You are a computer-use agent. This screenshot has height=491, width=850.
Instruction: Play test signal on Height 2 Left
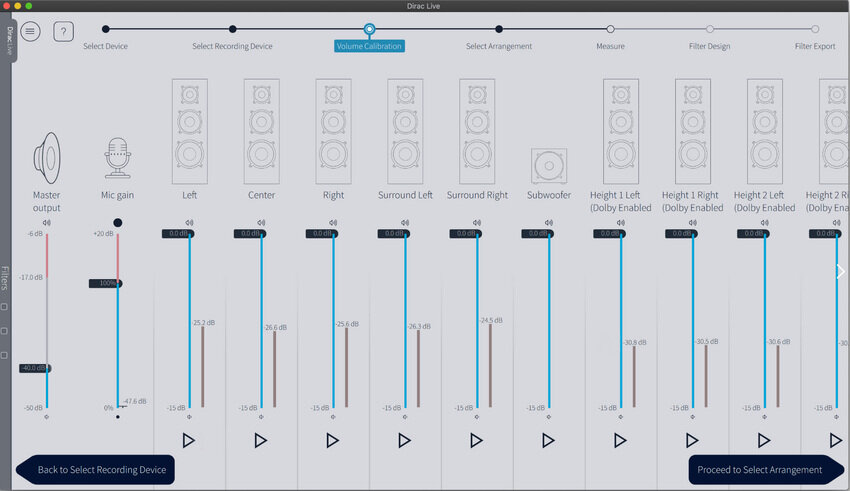click(x=764, y=440)
